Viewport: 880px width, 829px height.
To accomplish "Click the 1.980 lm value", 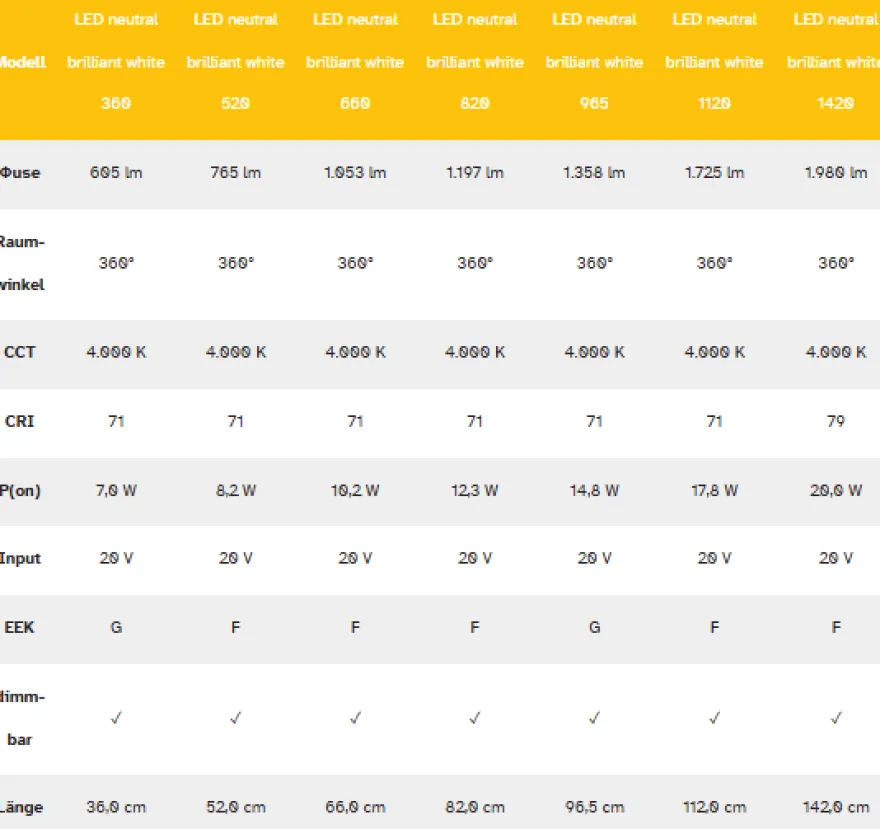I will tap(836, 173).
